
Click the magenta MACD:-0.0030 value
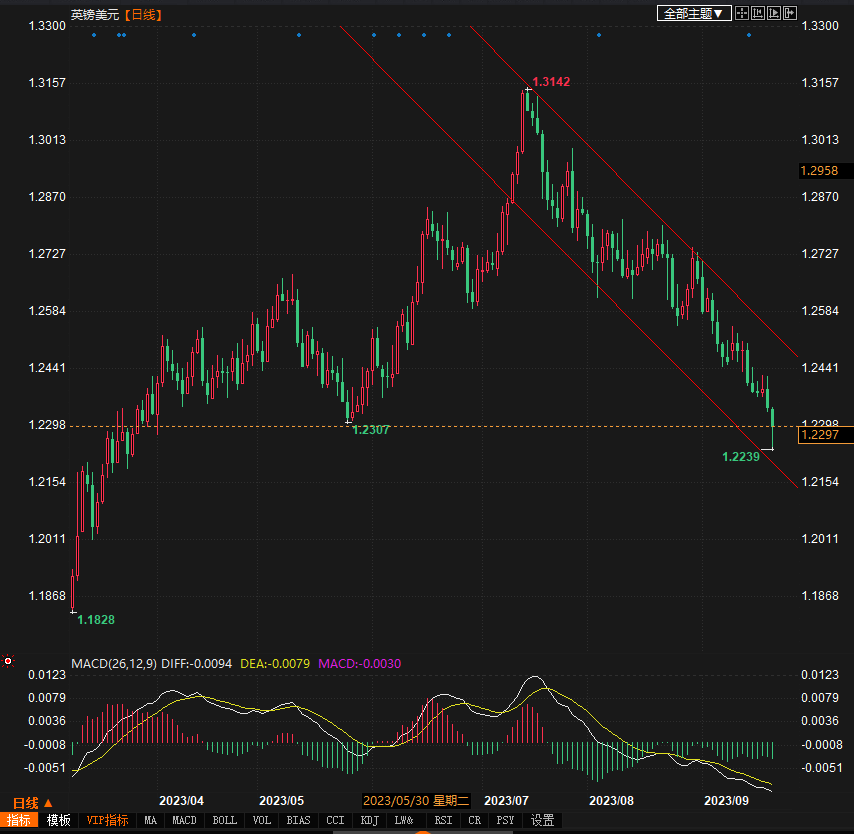(x=359, y=663)
